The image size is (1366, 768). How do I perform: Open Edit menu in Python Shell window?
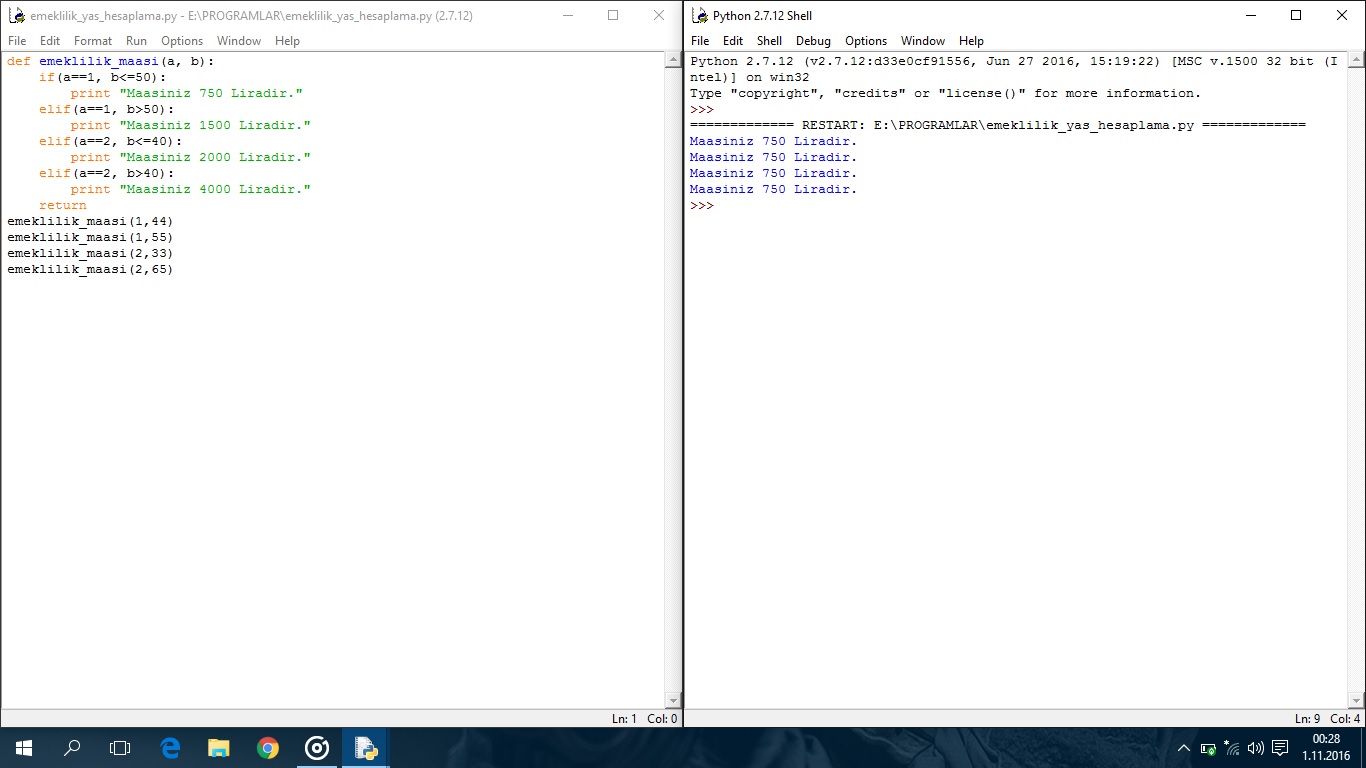tap(733, 41)
